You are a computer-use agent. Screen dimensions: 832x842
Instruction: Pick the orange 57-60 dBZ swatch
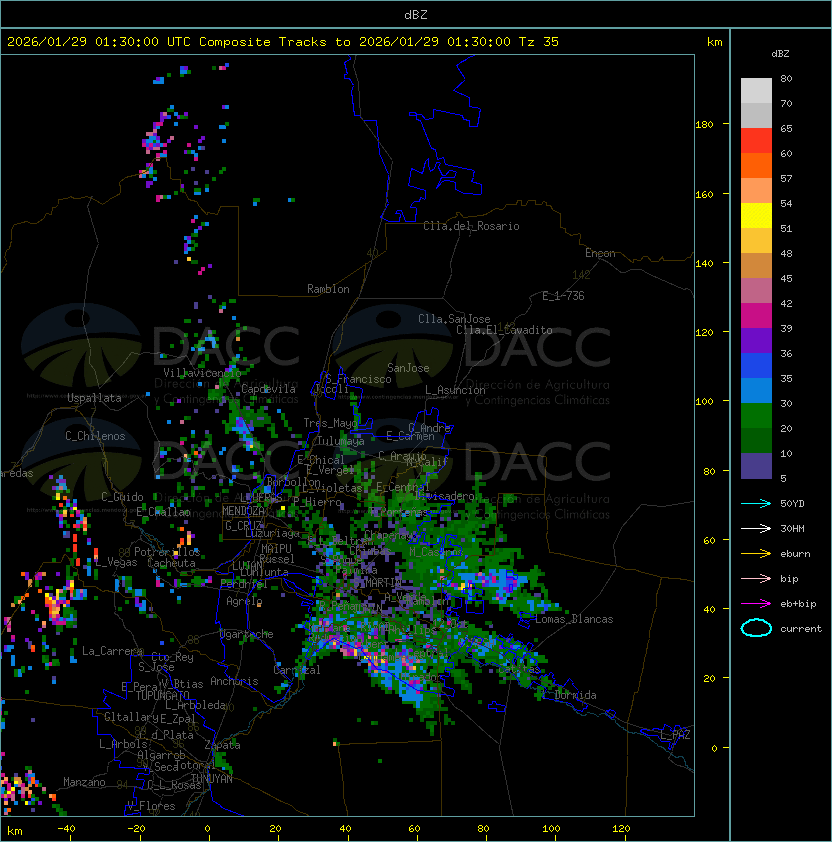[x=756, y=165]
